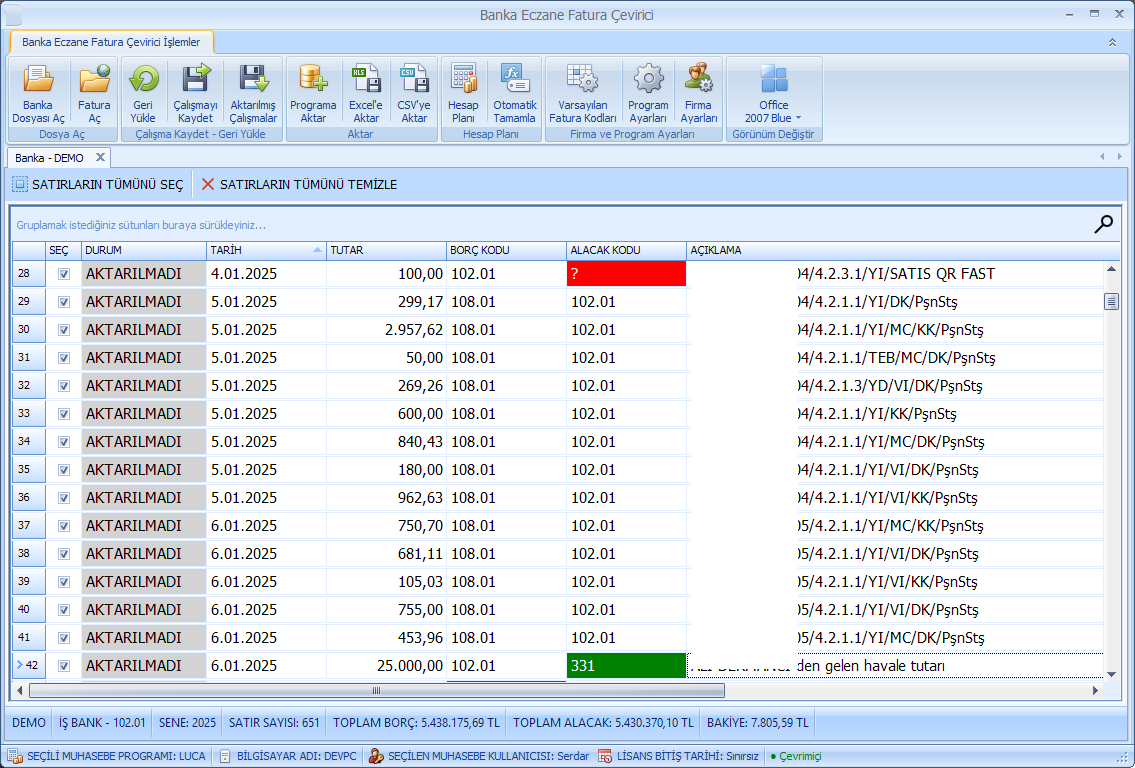Switch to the Banka - DEMO tab

tap(50, 158)
